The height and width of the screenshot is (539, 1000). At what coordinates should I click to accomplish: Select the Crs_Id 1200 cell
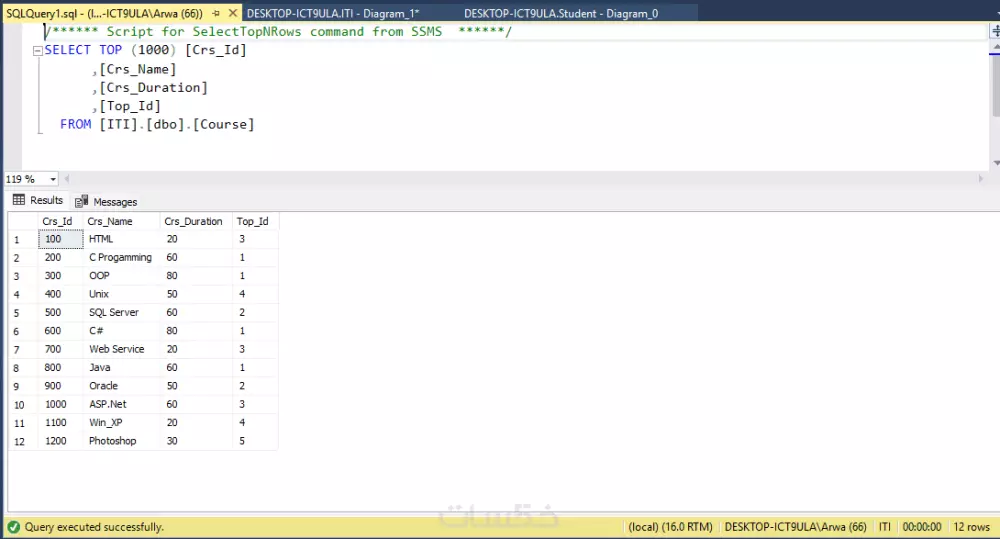pos(61,441)
